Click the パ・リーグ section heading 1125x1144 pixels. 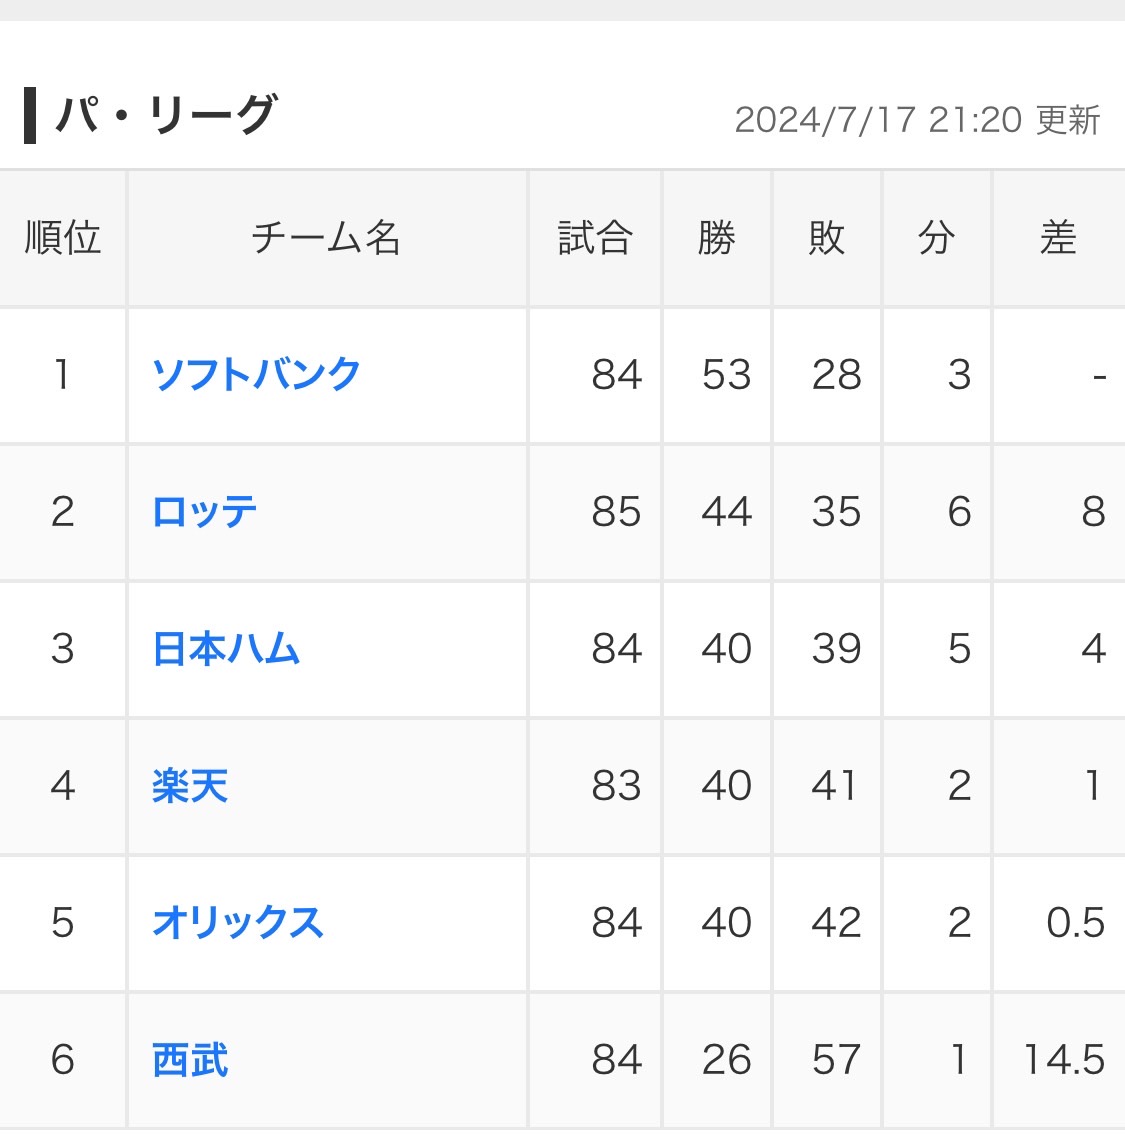165,116
